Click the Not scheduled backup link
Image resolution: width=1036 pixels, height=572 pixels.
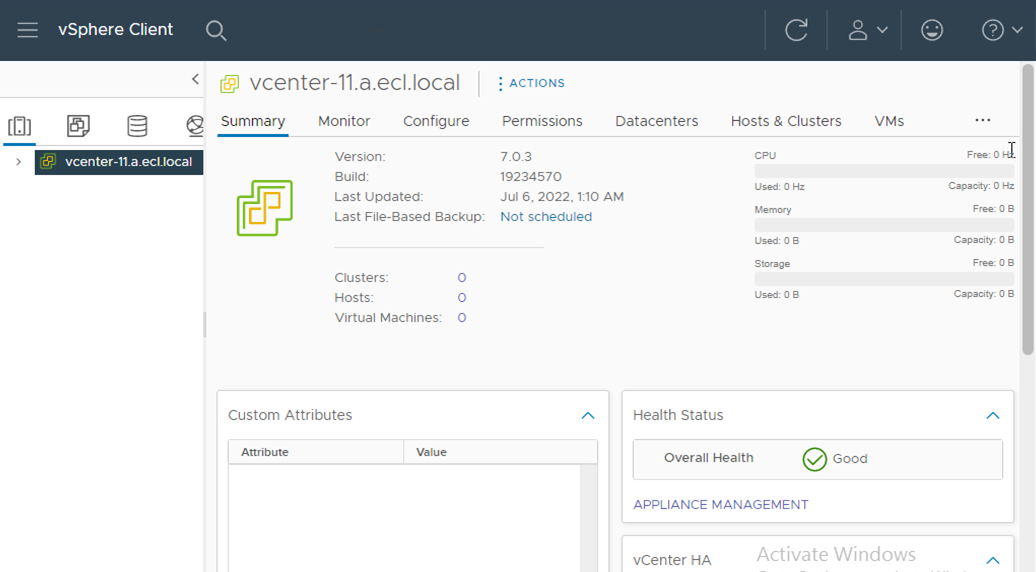(546, 217)
